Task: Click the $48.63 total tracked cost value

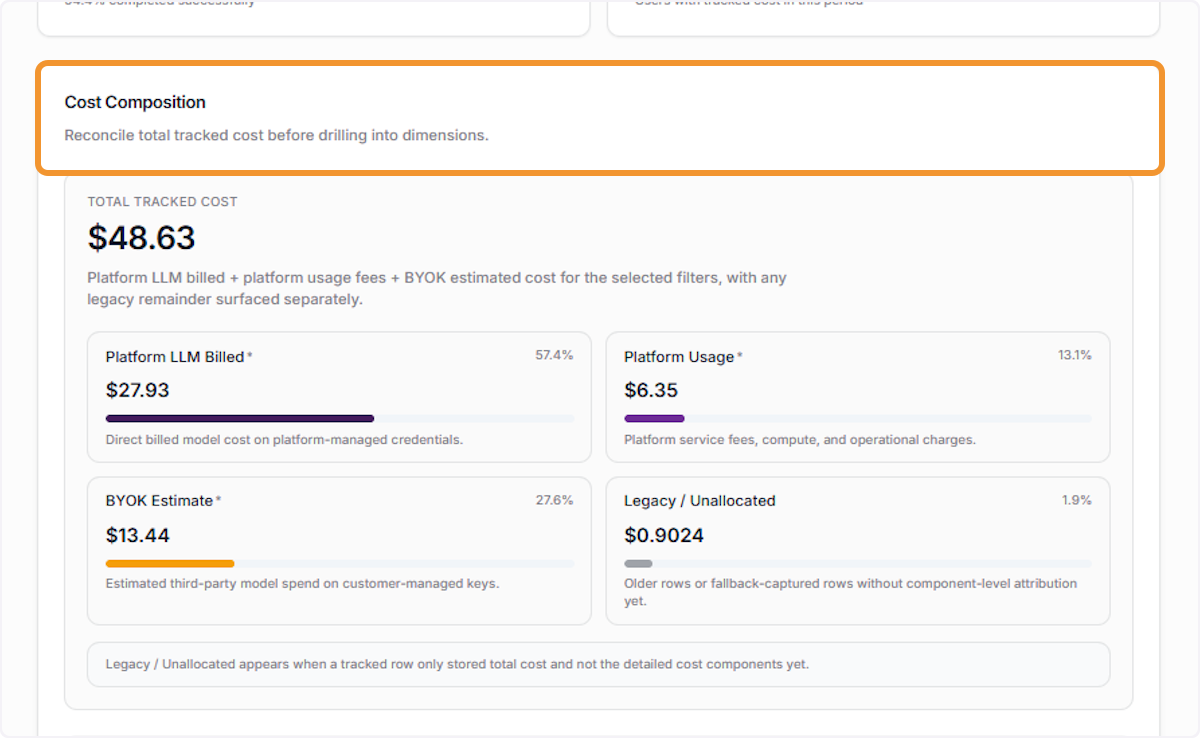Action: pyautogui.click(x=141, y=238)
